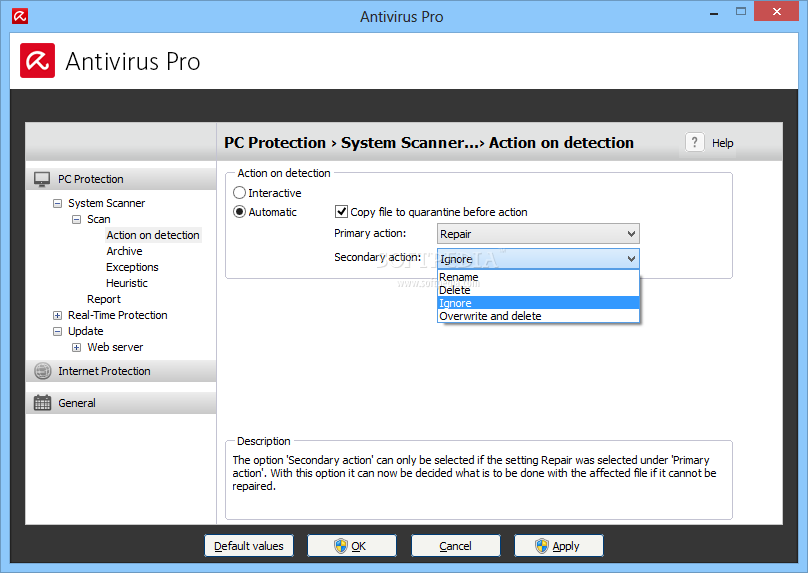The image size is (808, 573).
Task: Click the Avira logo in the title bar
Action: tap(20, 16)
